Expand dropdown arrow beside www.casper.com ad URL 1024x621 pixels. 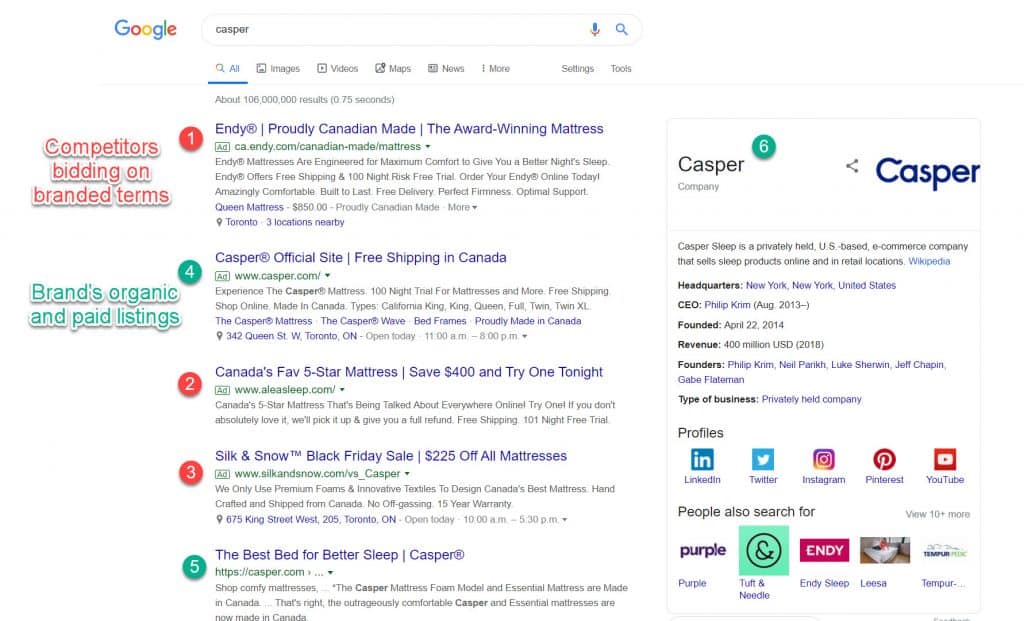click(328, 276)
